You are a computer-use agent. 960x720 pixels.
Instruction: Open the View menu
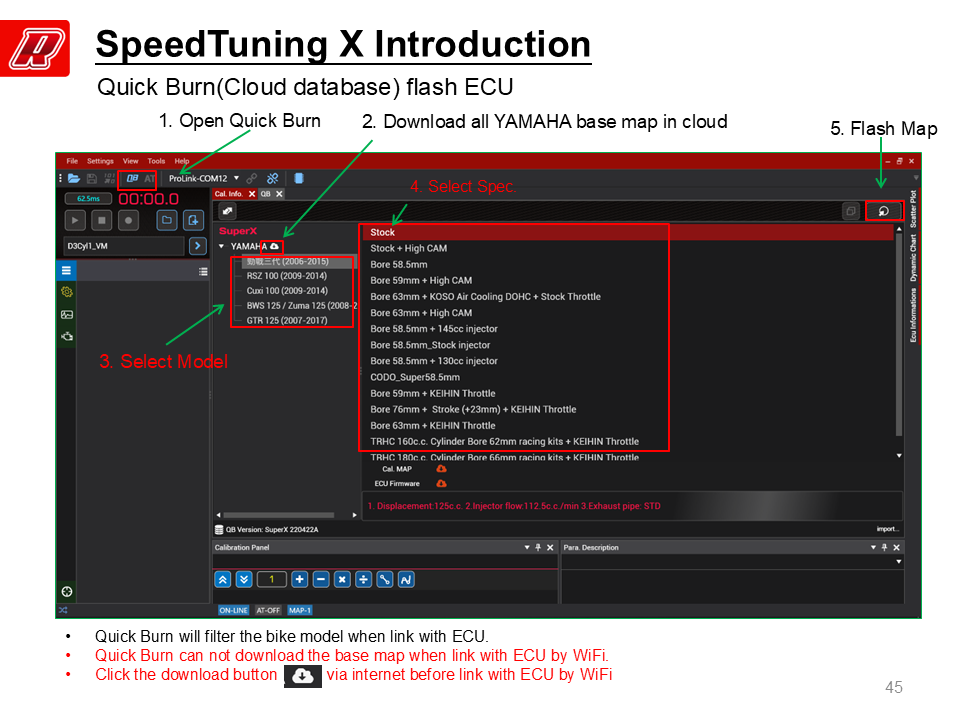click(130, 161)
